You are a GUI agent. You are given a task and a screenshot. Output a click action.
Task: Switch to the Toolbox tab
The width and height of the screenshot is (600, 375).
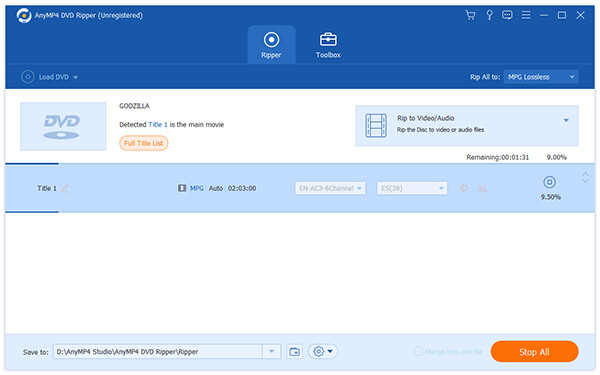click(x=328, y=45)
